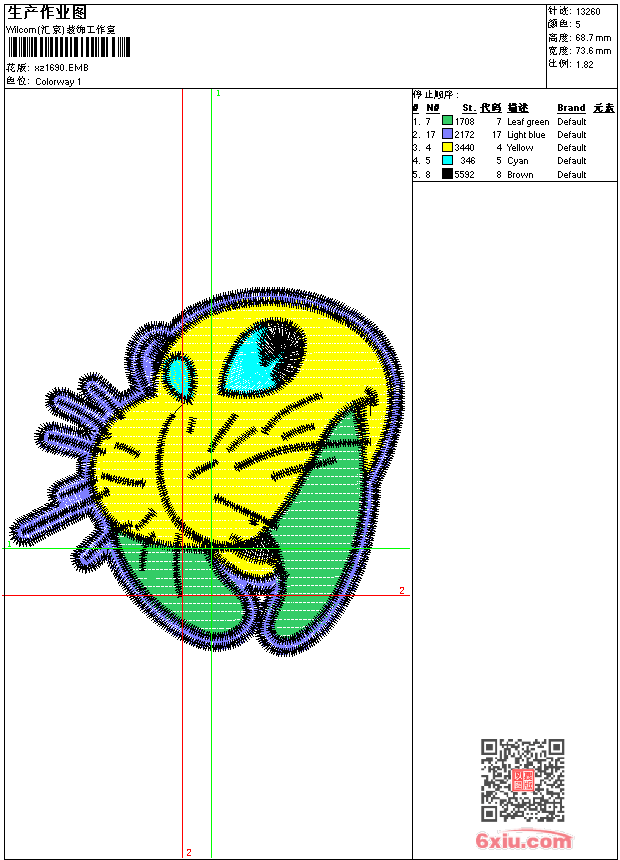
Task: Click the green marker 1 on the horizontal guide
Action: (x=9, y=544)
